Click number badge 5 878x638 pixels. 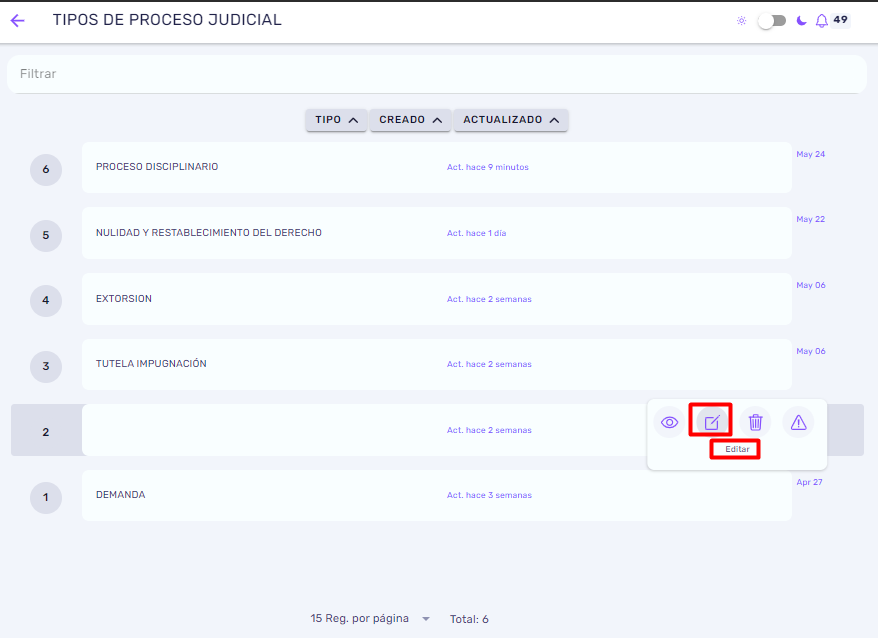[46, 235]
